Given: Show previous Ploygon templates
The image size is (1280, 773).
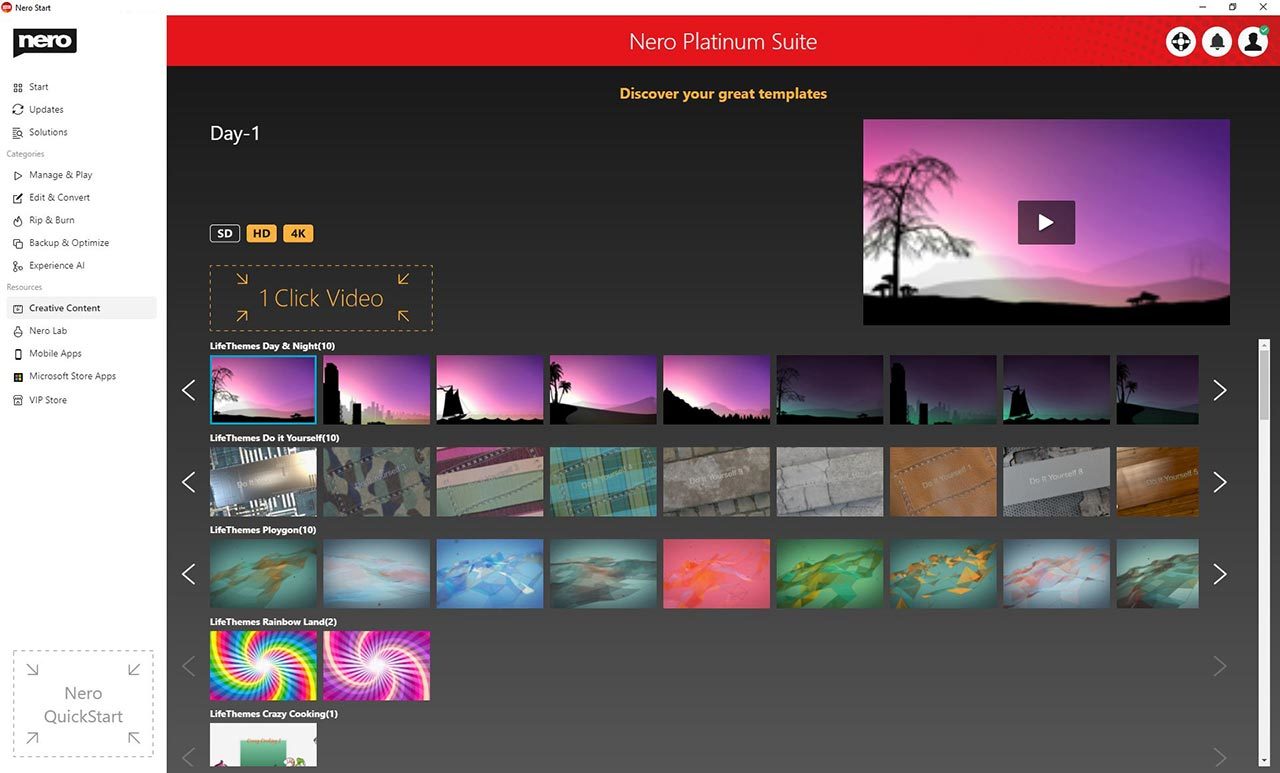Looking at the screenshot, I should pyautogui.click(x=189, y=574).
